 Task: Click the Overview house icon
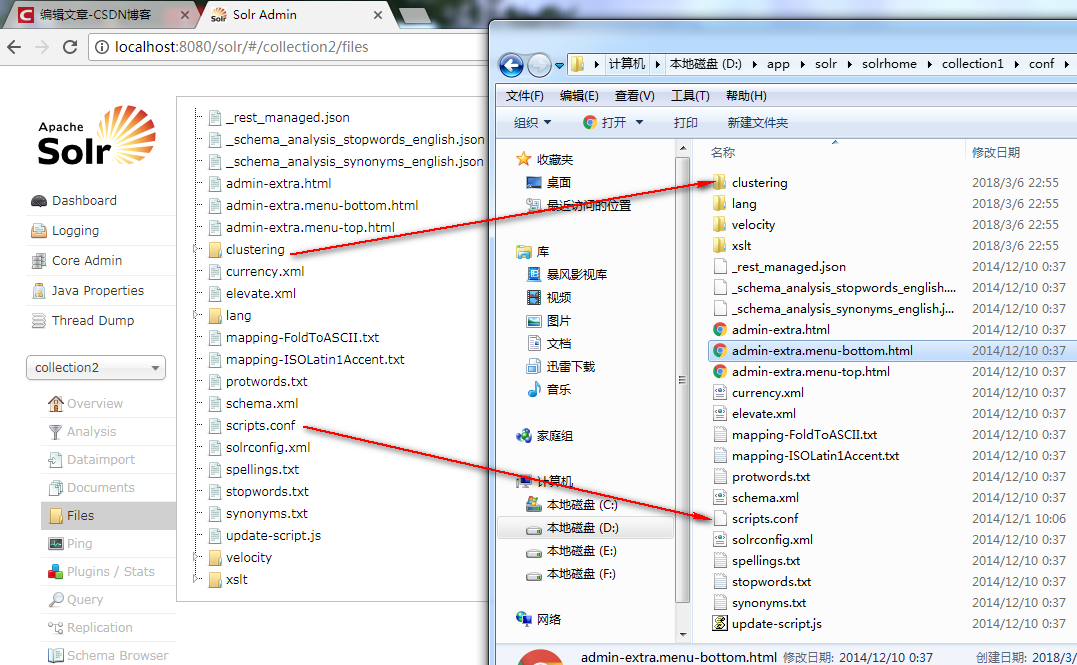tap(56, 404)
